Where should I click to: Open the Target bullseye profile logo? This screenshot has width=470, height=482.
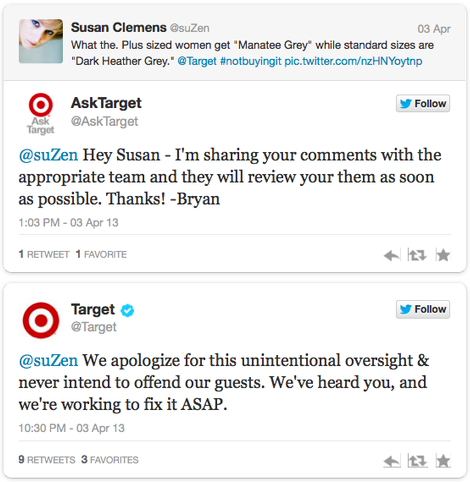coord(41,320)
